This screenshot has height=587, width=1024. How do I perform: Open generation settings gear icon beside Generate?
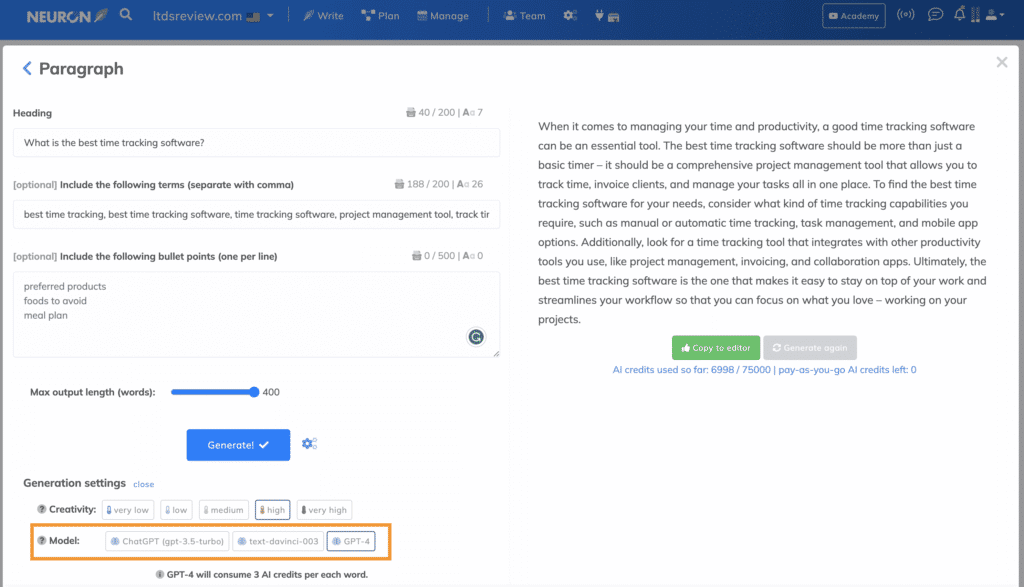tap(309, 443)
